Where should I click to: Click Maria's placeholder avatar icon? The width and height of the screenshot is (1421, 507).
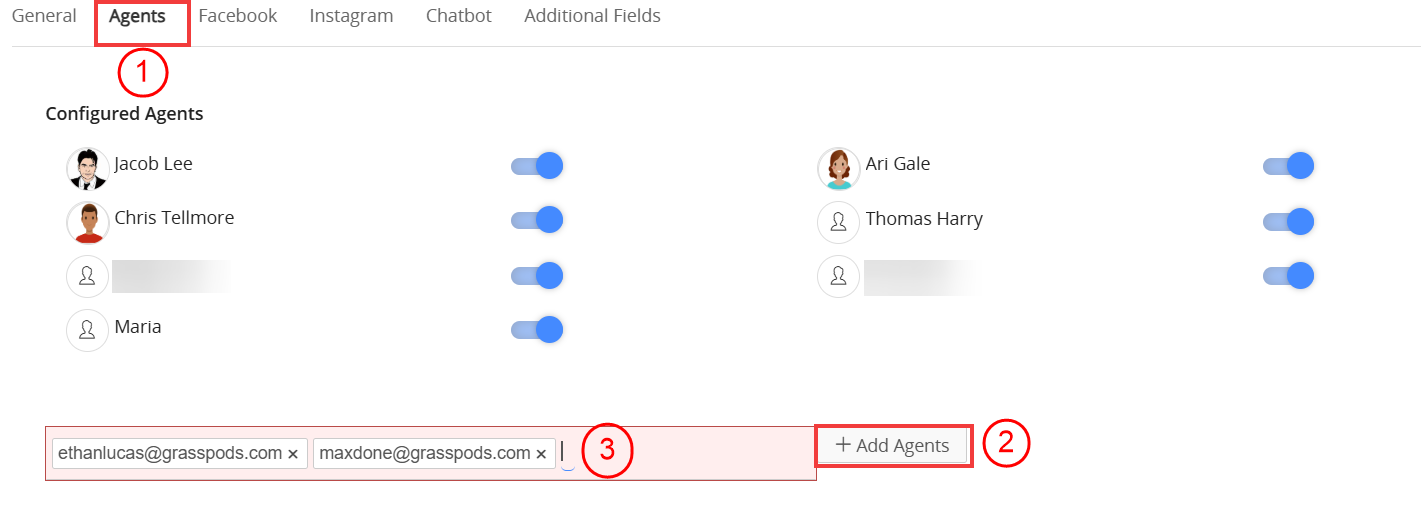pos(87,330)
